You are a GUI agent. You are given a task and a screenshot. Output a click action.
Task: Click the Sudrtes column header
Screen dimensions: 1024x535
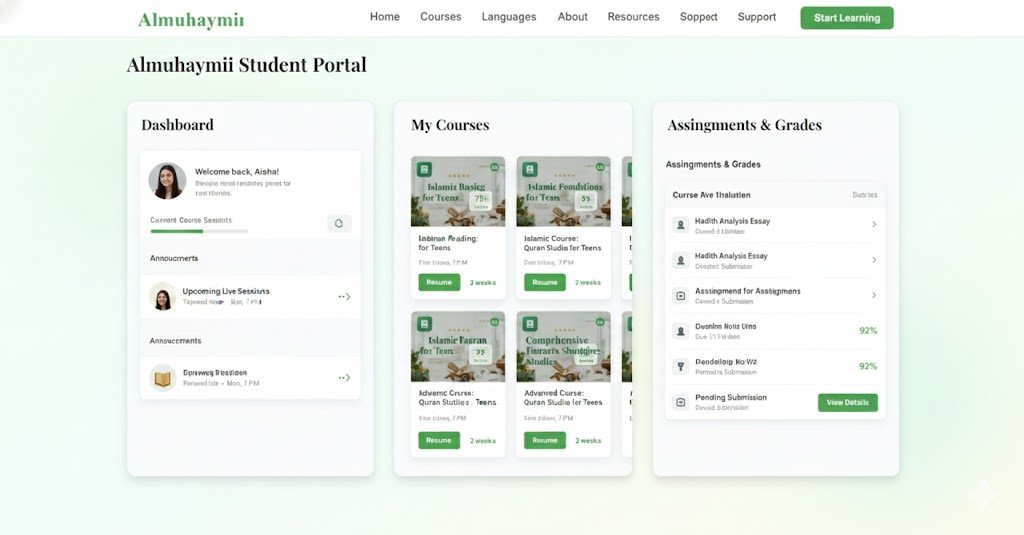pos(865,195)
